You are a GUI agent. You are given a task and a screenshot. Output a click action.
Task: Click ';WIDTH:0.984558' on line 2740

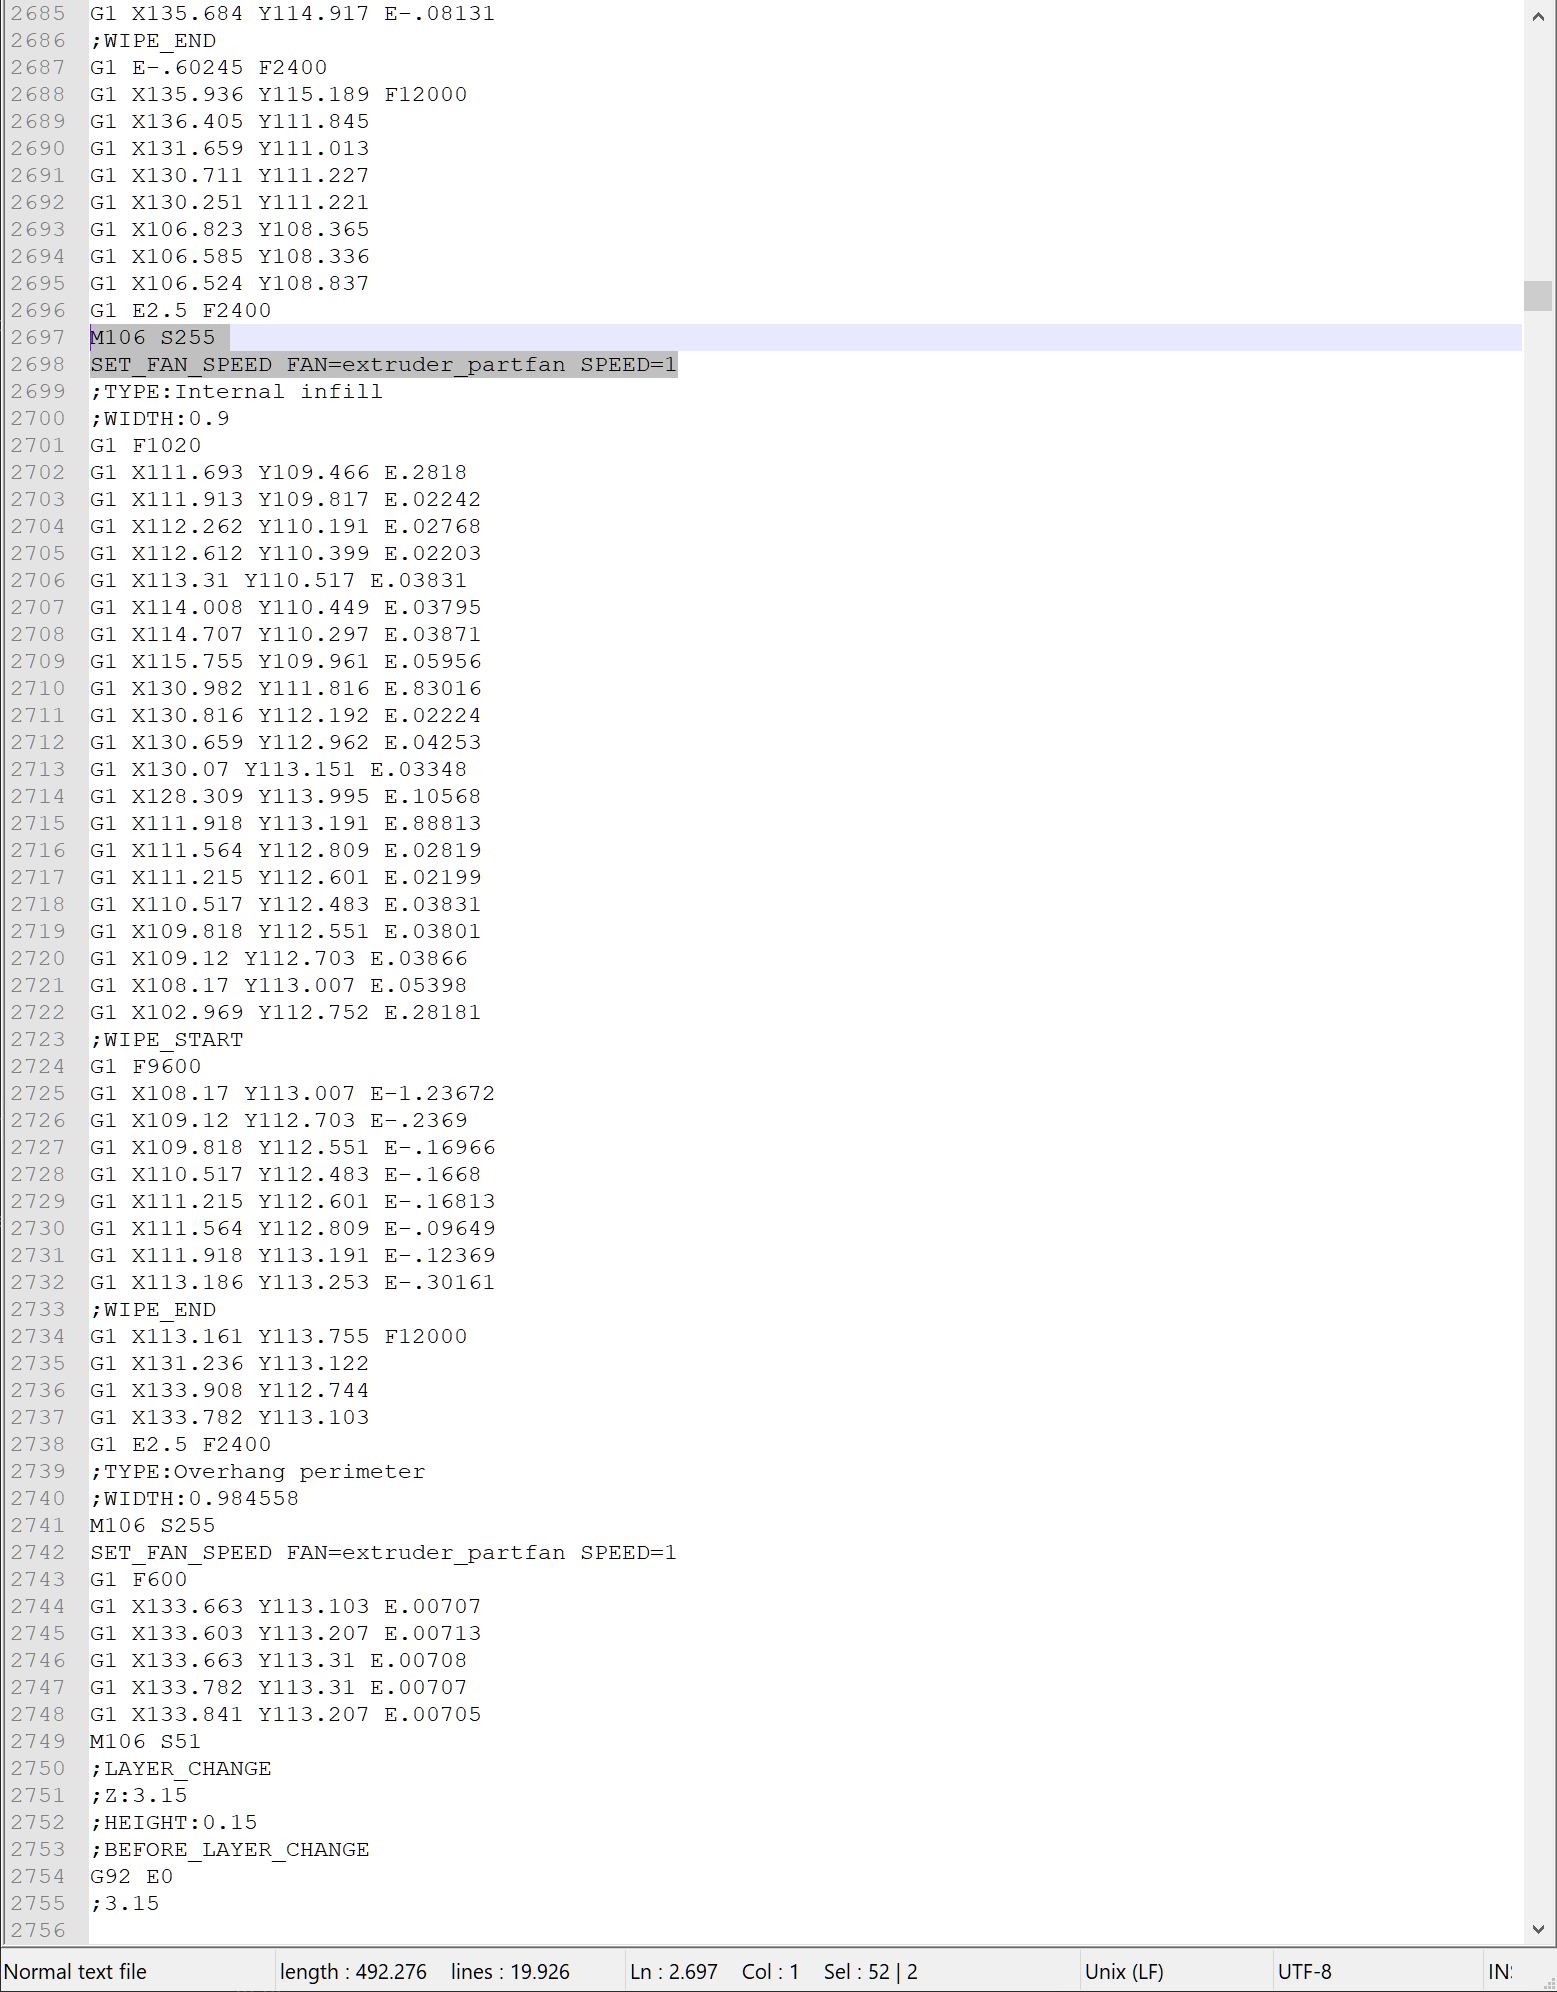194,1498
